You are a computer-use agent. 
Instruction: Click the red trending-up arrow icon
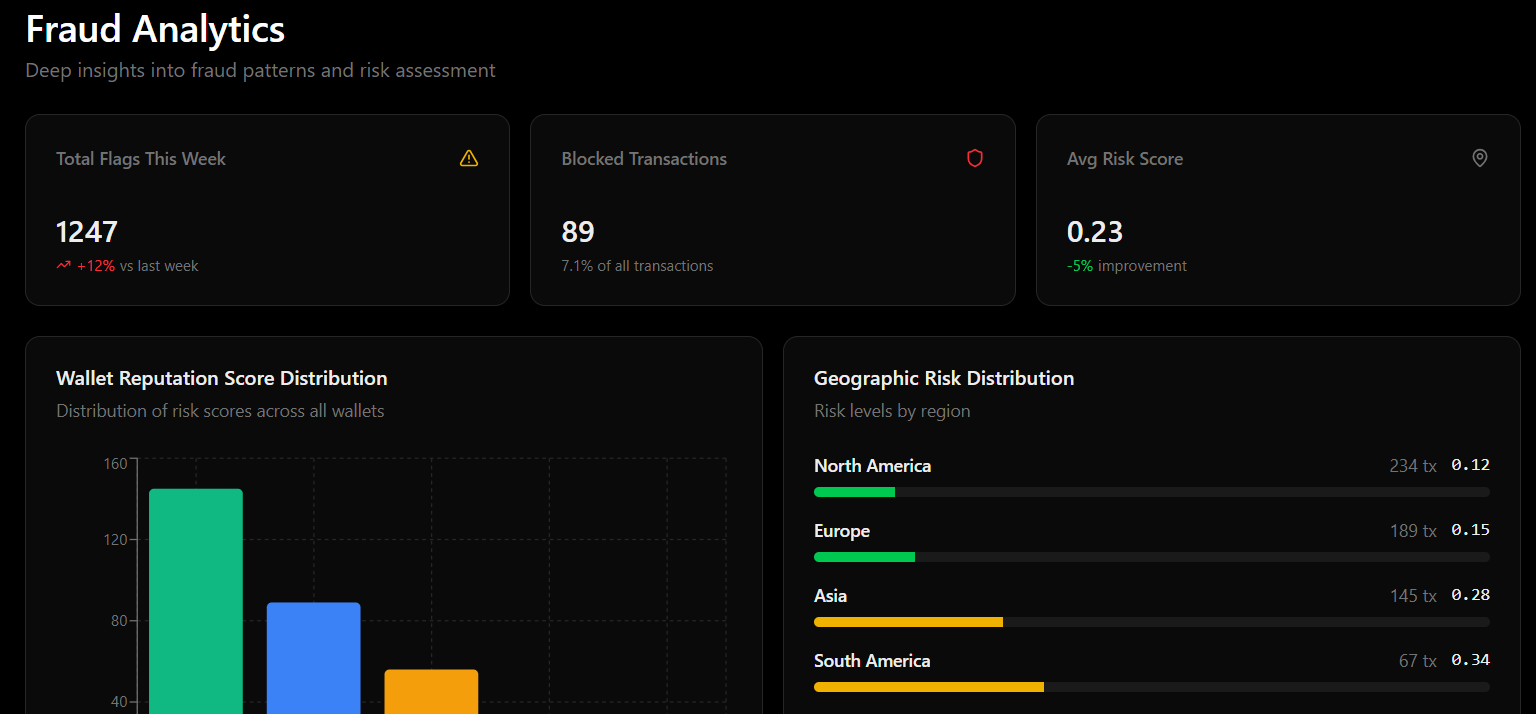(64, 266)
